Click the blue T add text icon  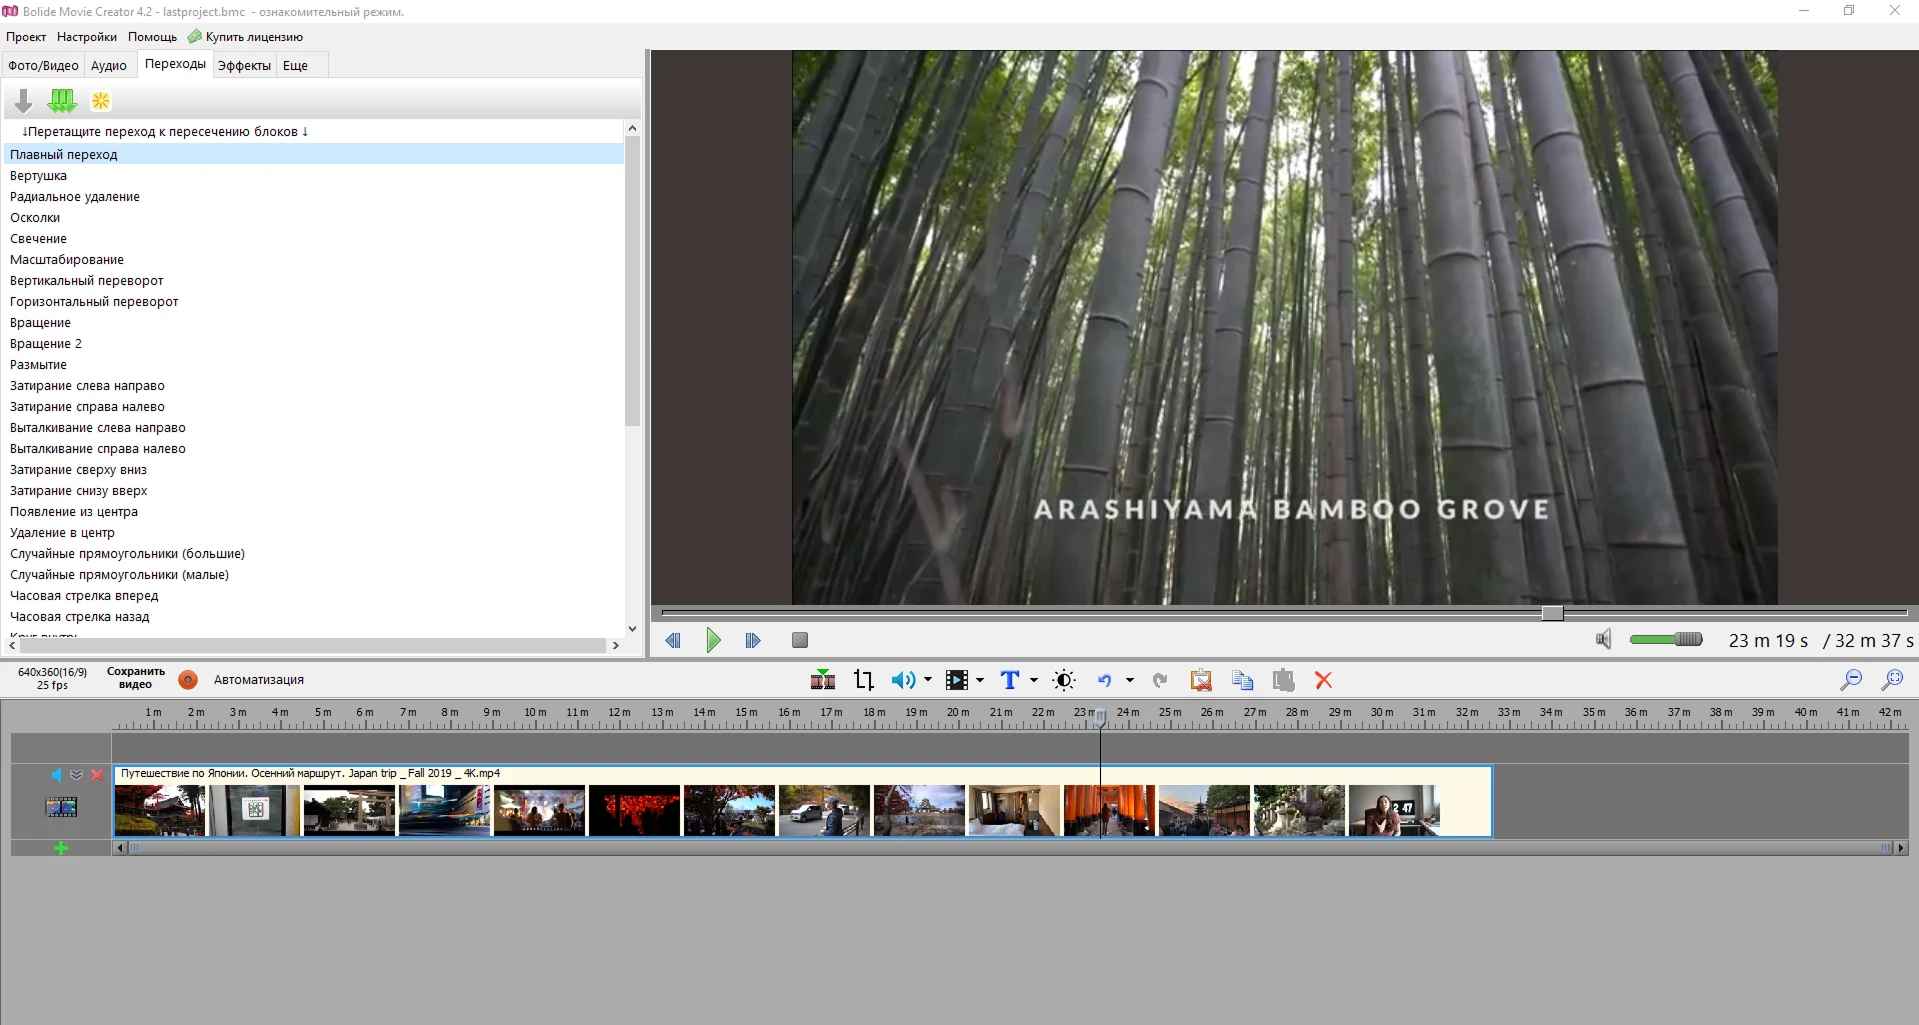(x=1010, y=680)
